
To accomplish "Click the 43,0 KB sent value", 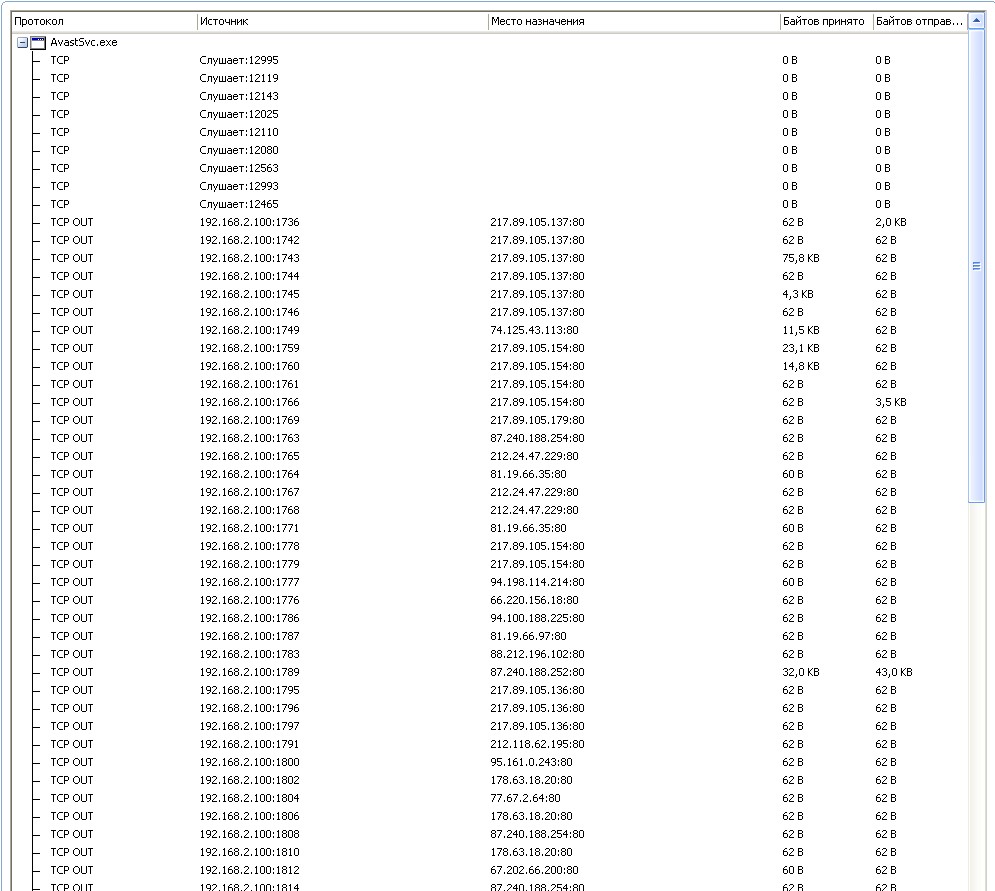I will (x=893, y=672).
